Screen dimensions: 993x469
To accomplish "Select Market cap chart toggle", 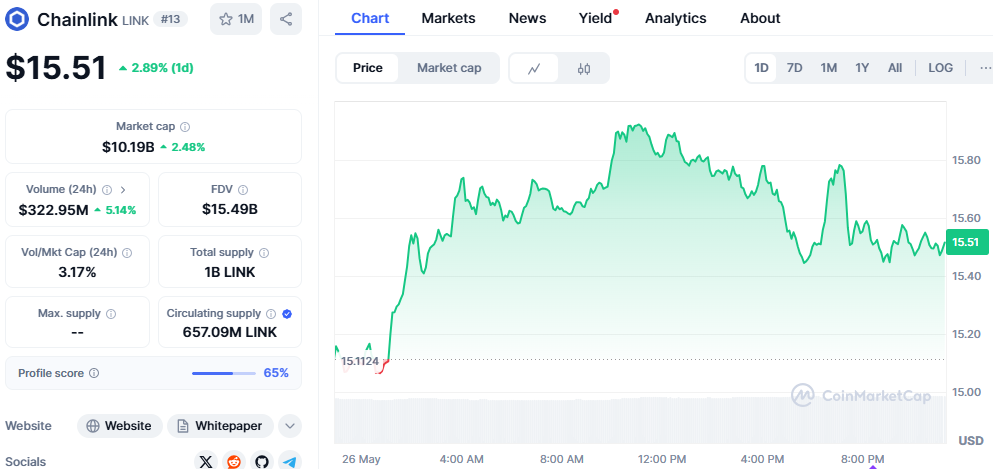I will [449, 68].
